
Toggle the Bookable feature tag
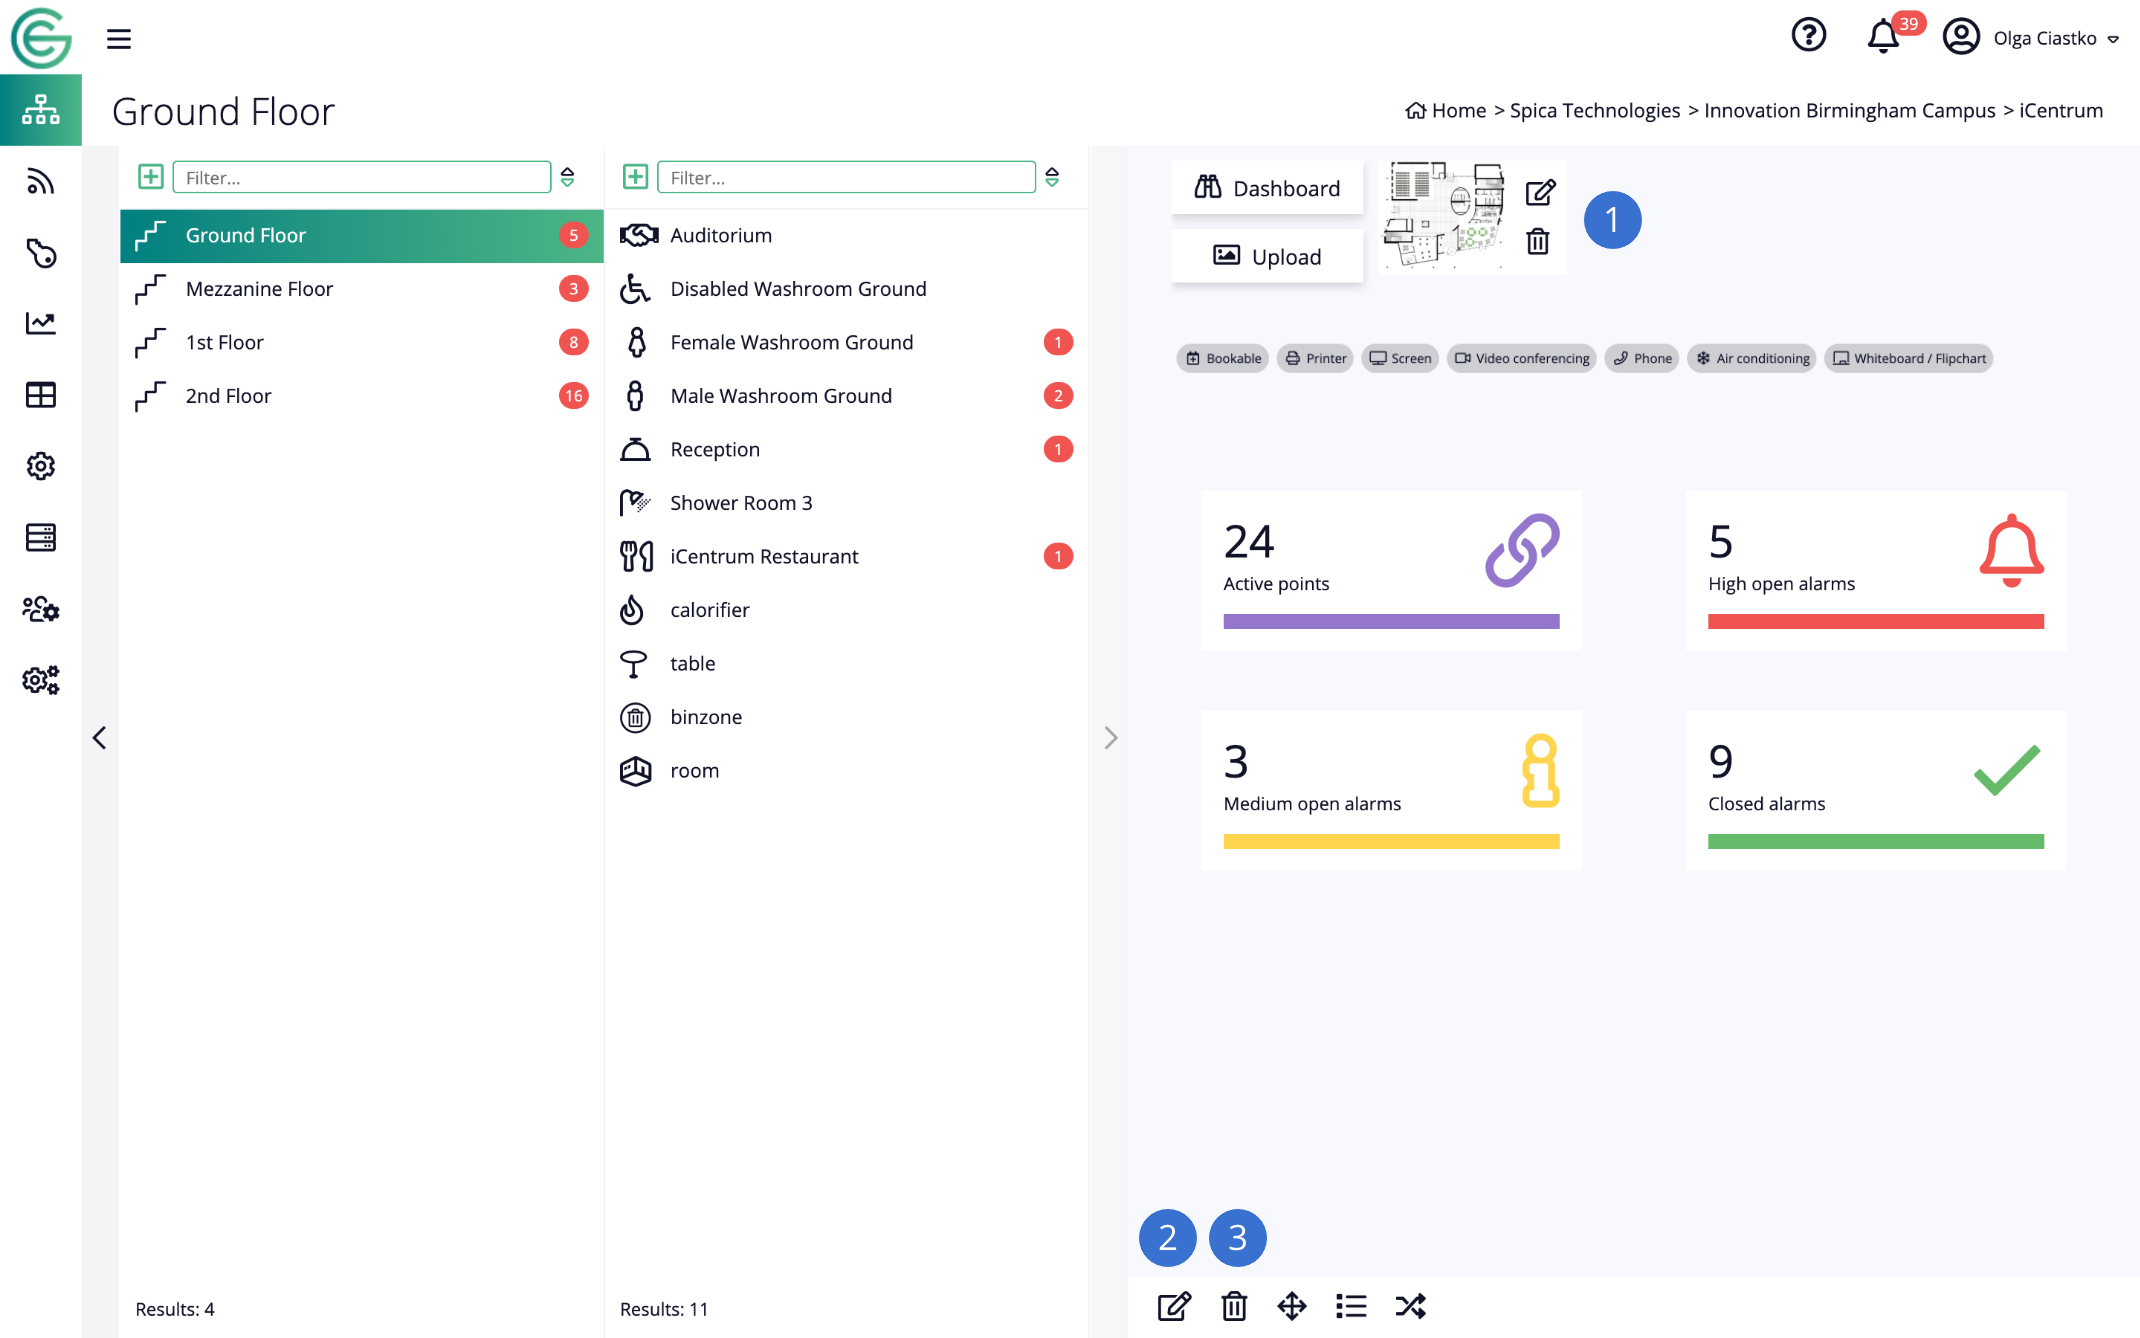[x=1223, y=358]
